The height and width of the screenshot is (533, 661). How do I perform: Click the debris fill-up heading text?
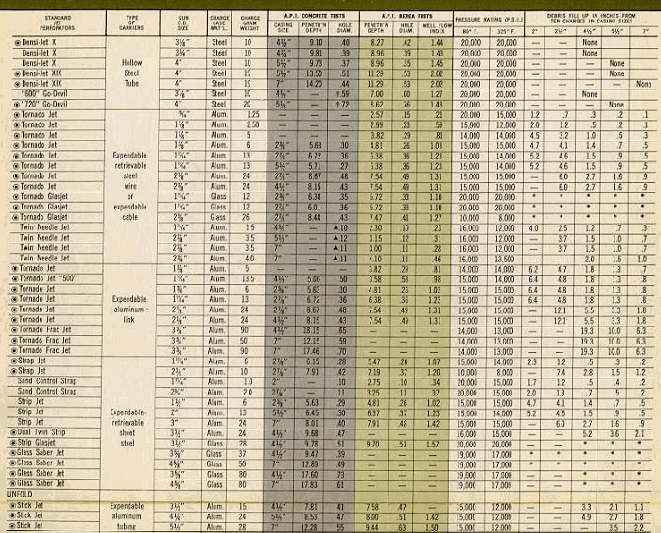click(591, 18)
